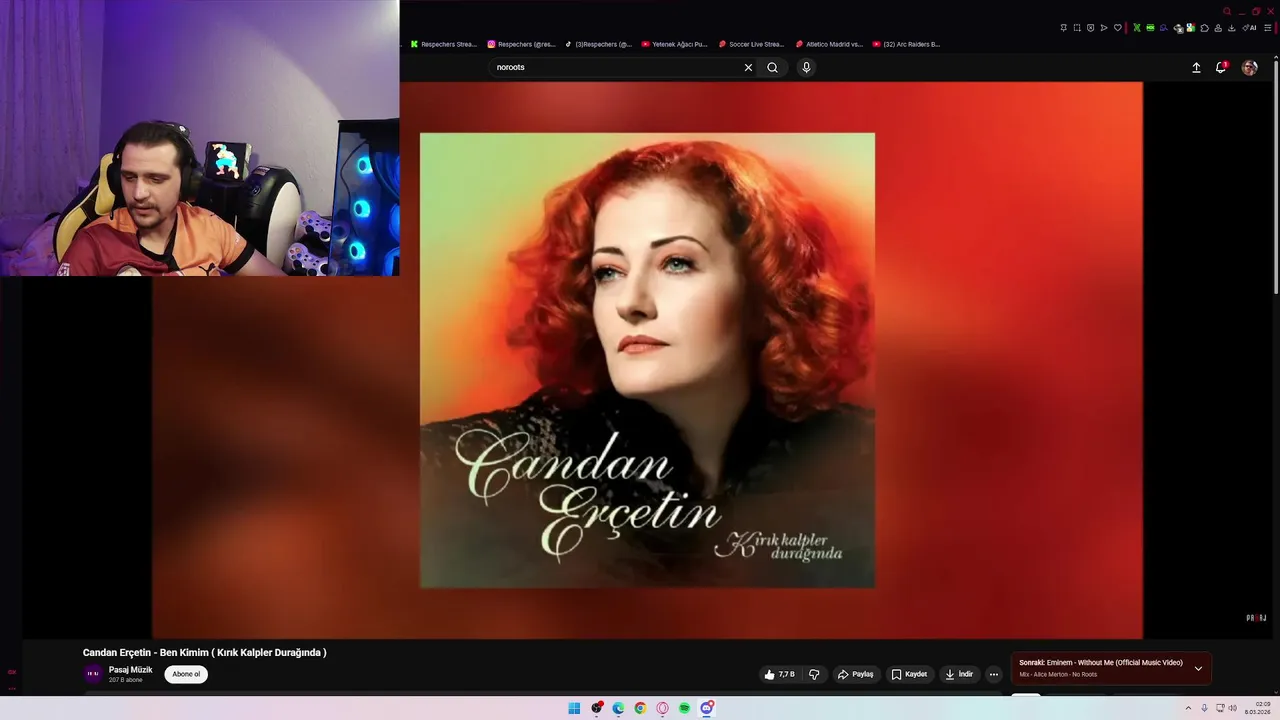Switch to the Atletico Madrid vs tab
The width and height of the screenshot is (1280, 720).
(x=829, y=44)
